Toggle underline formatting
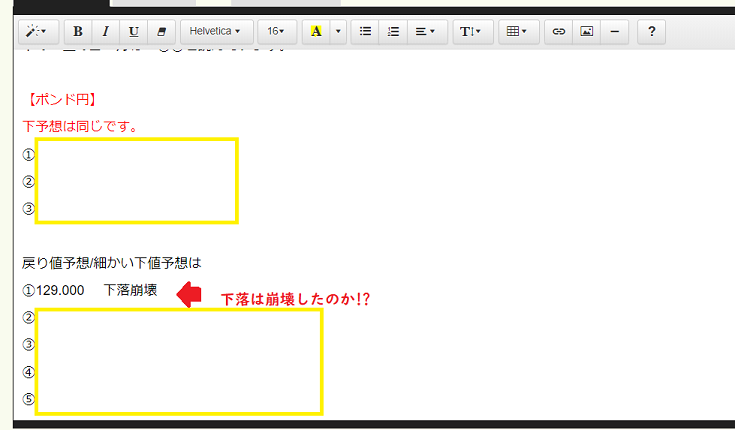The height and width of the screenshot is (430, 735). (134, 31)
